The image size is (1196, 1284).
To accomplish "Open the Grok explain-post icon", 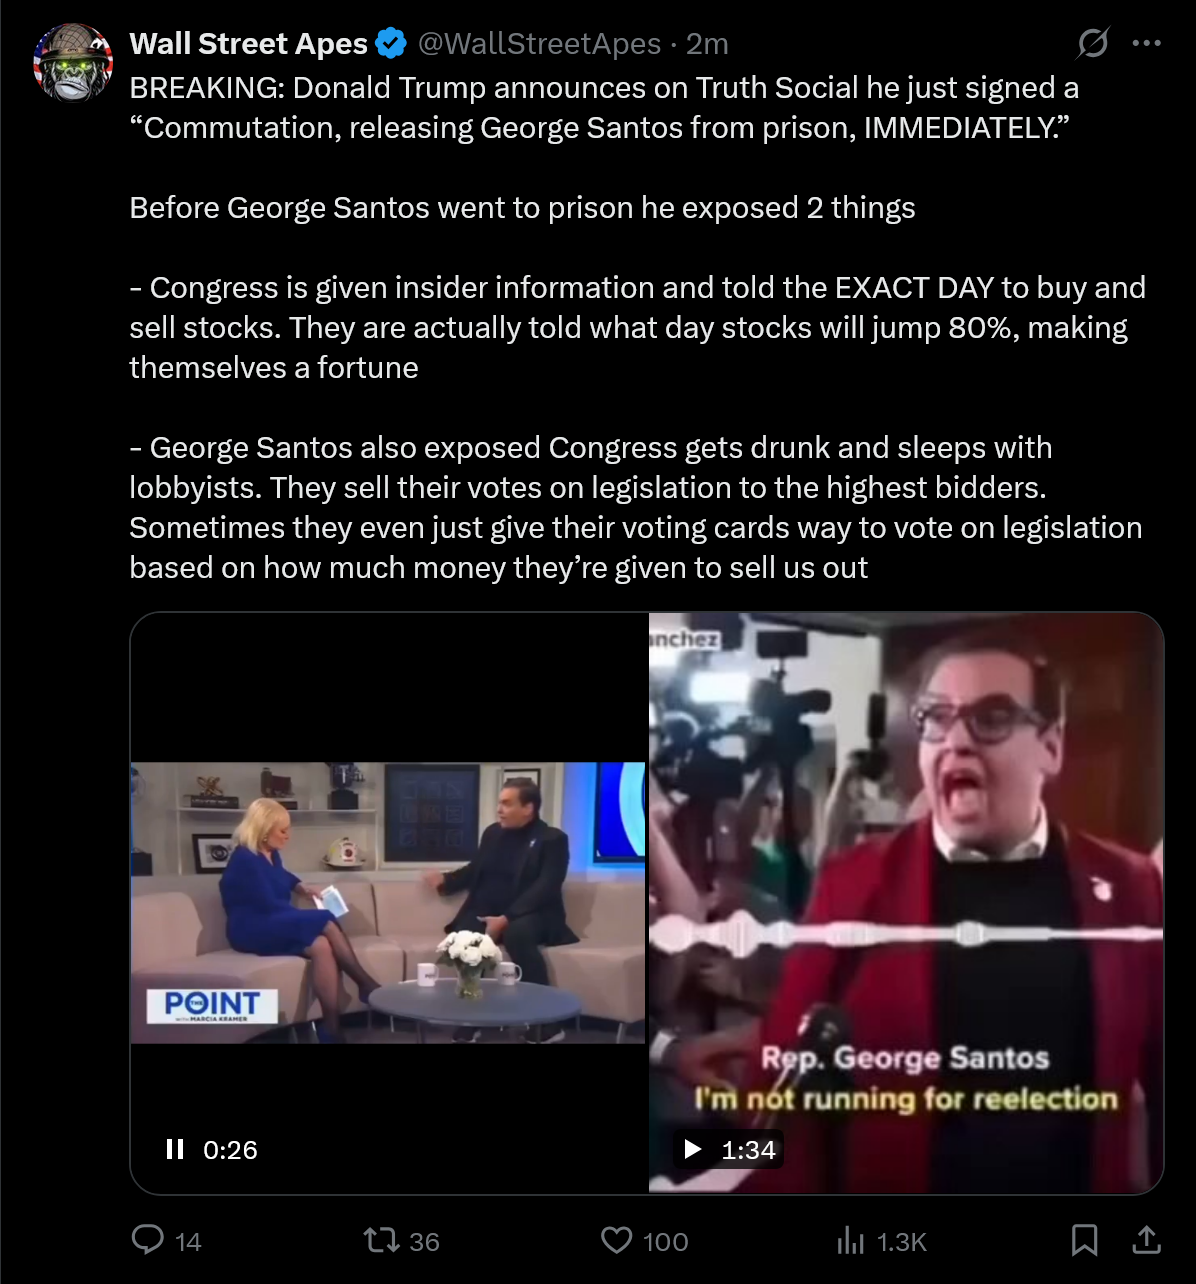I will (1092, 43).
